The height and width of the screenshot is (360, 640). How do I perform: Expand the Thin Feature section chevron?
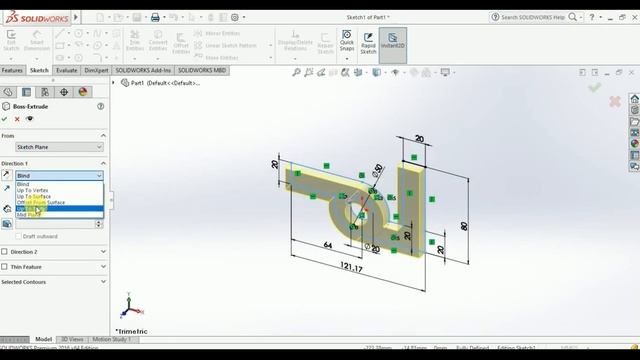pos(103,267)
